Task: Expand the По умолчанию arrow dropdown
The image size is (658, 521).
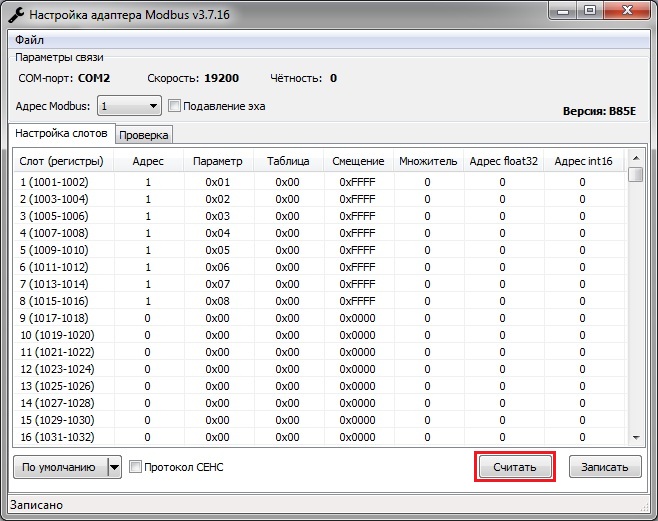Action: click(x=115, y=467)
